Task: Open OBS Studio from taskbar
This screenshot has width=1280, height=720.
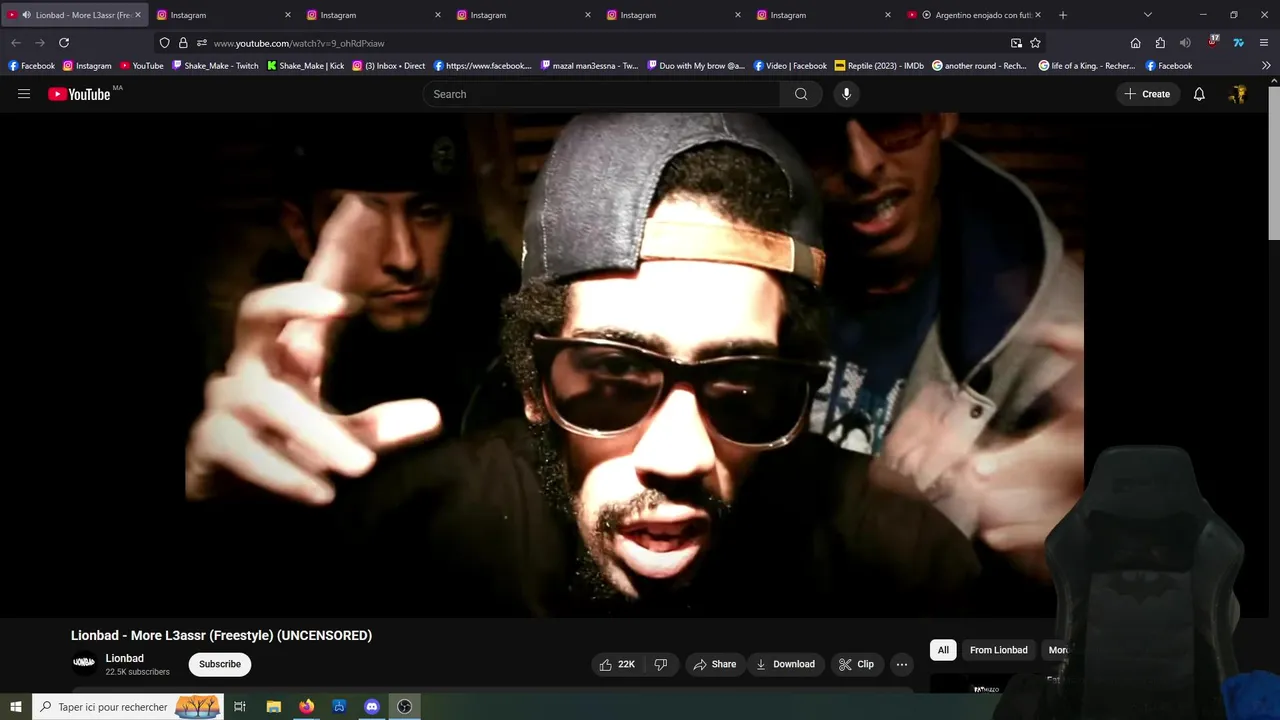Action: pyautogui.click(x=405, y=707)
